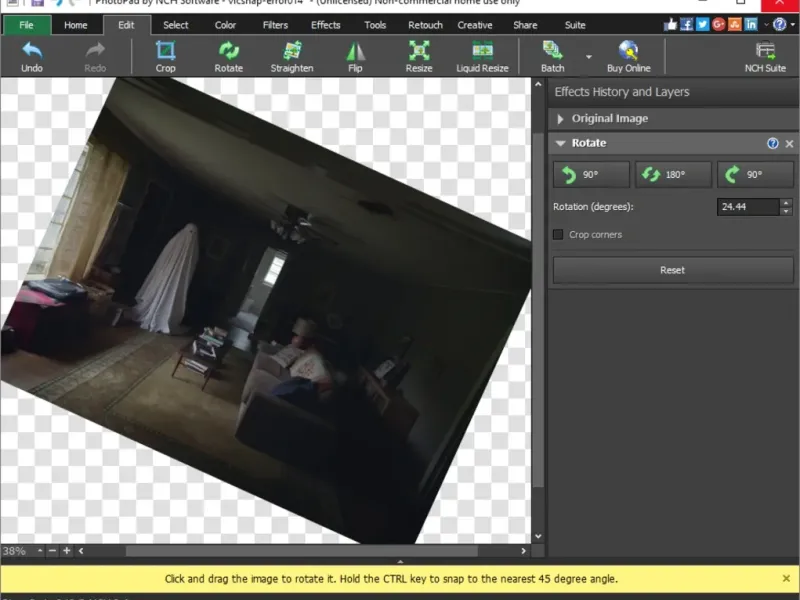The height and width of the screenshot is (600, 800).
Task: Share via the Google Plus icon
Action: tap(718, 24)
